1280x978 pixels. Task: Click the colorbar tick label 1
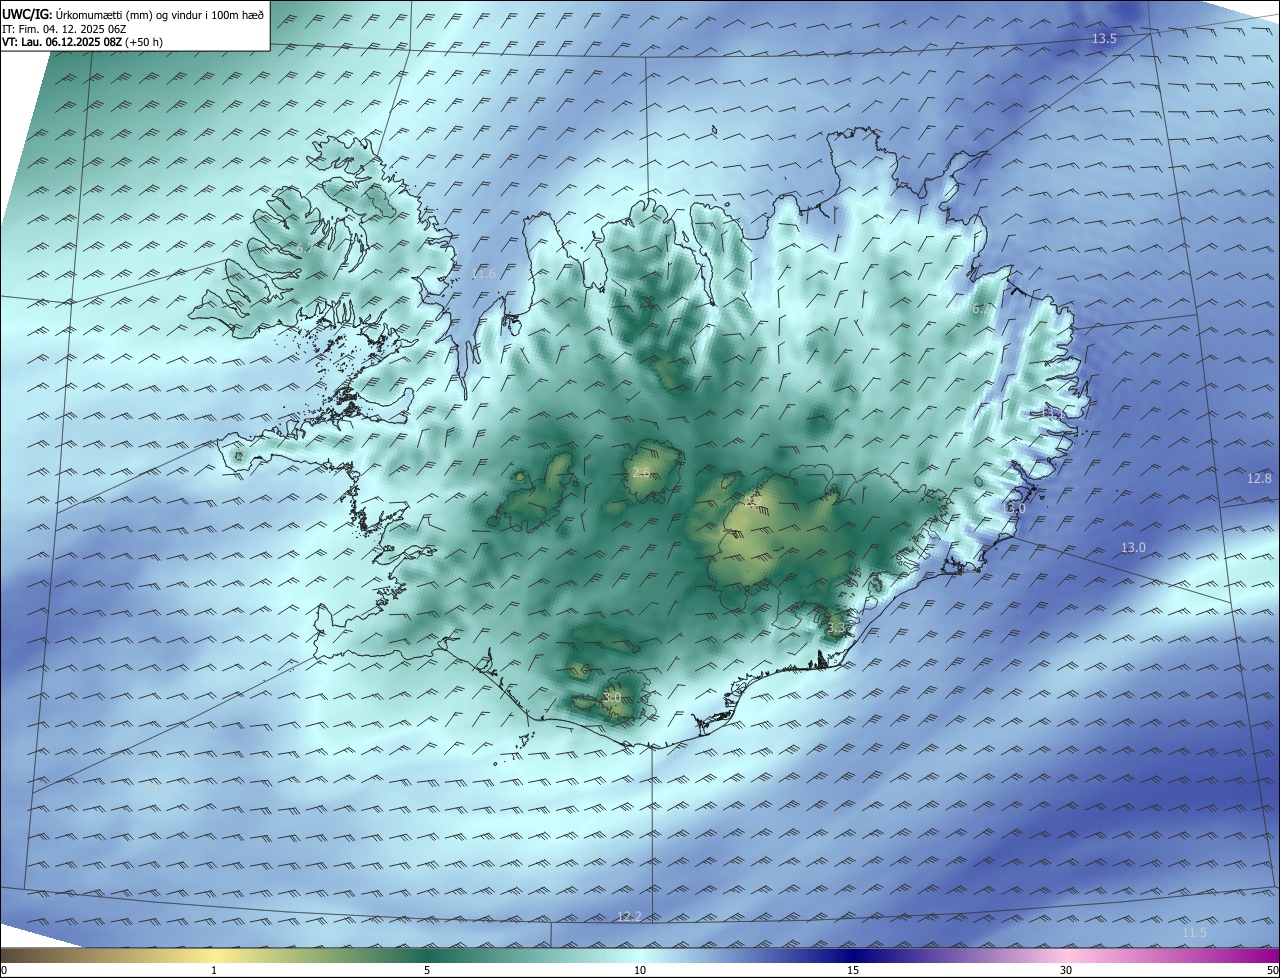click(215, 970)
